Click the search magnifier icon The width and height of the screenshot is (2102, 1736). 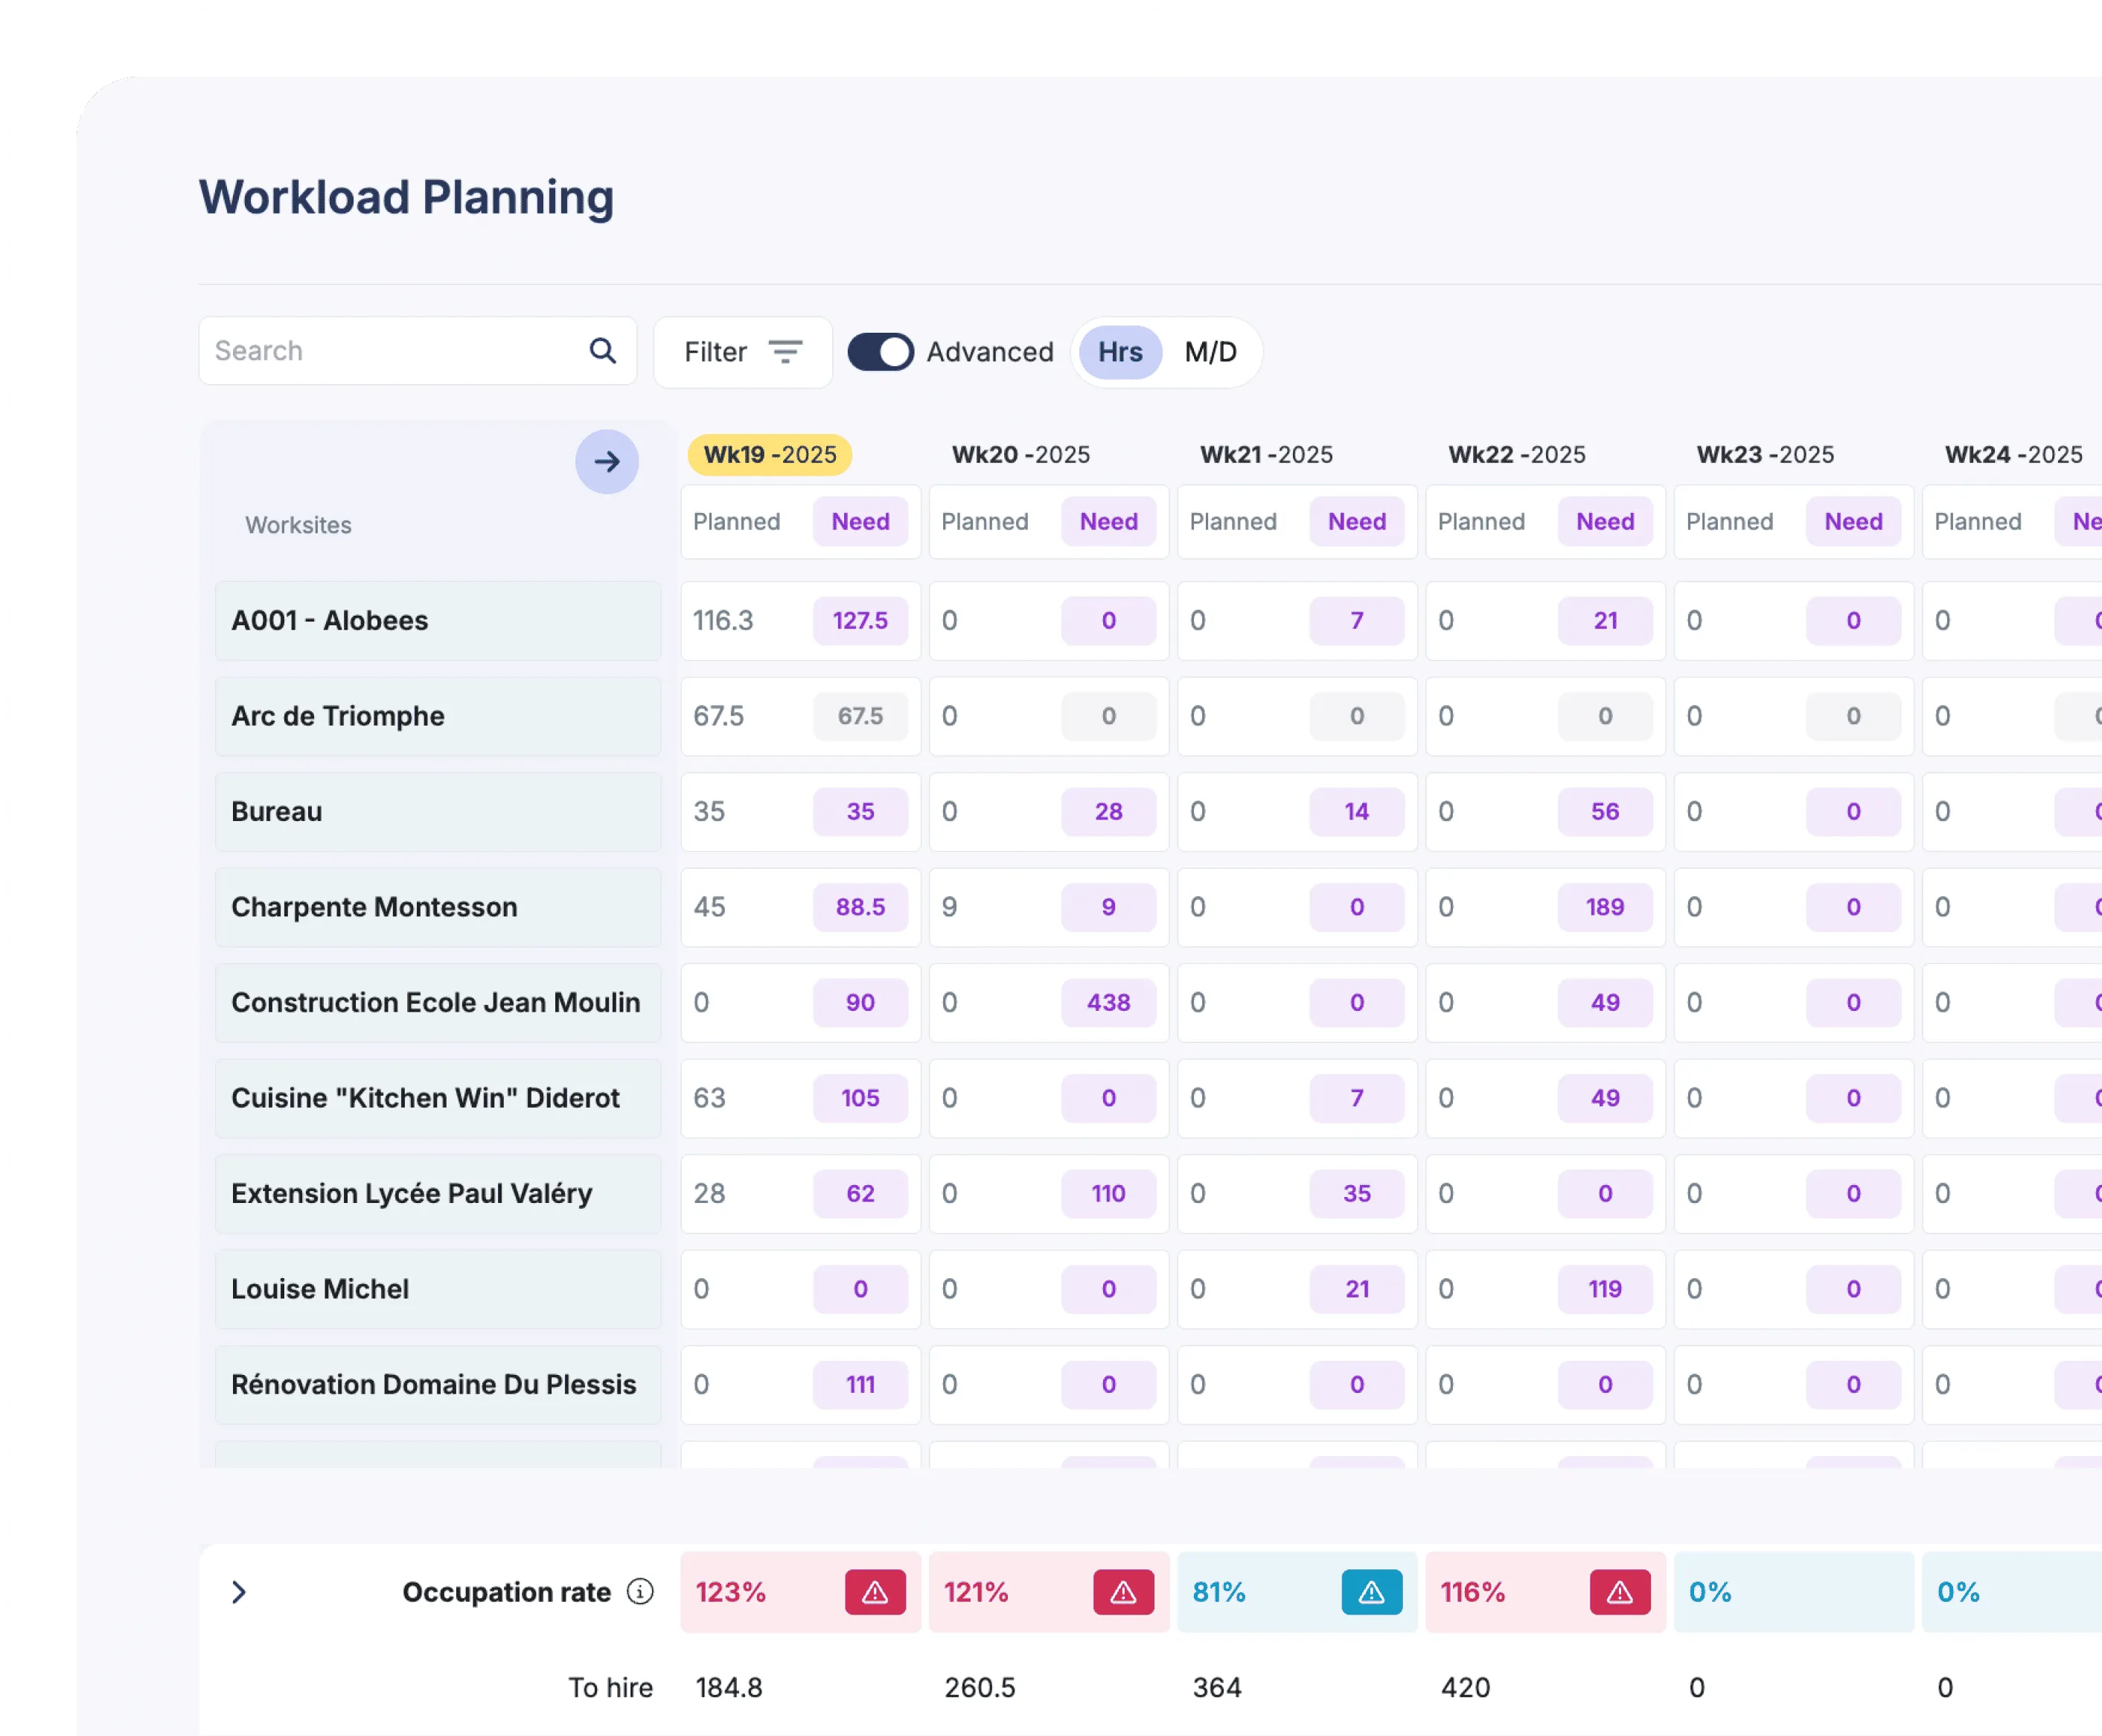coord(602,351)
